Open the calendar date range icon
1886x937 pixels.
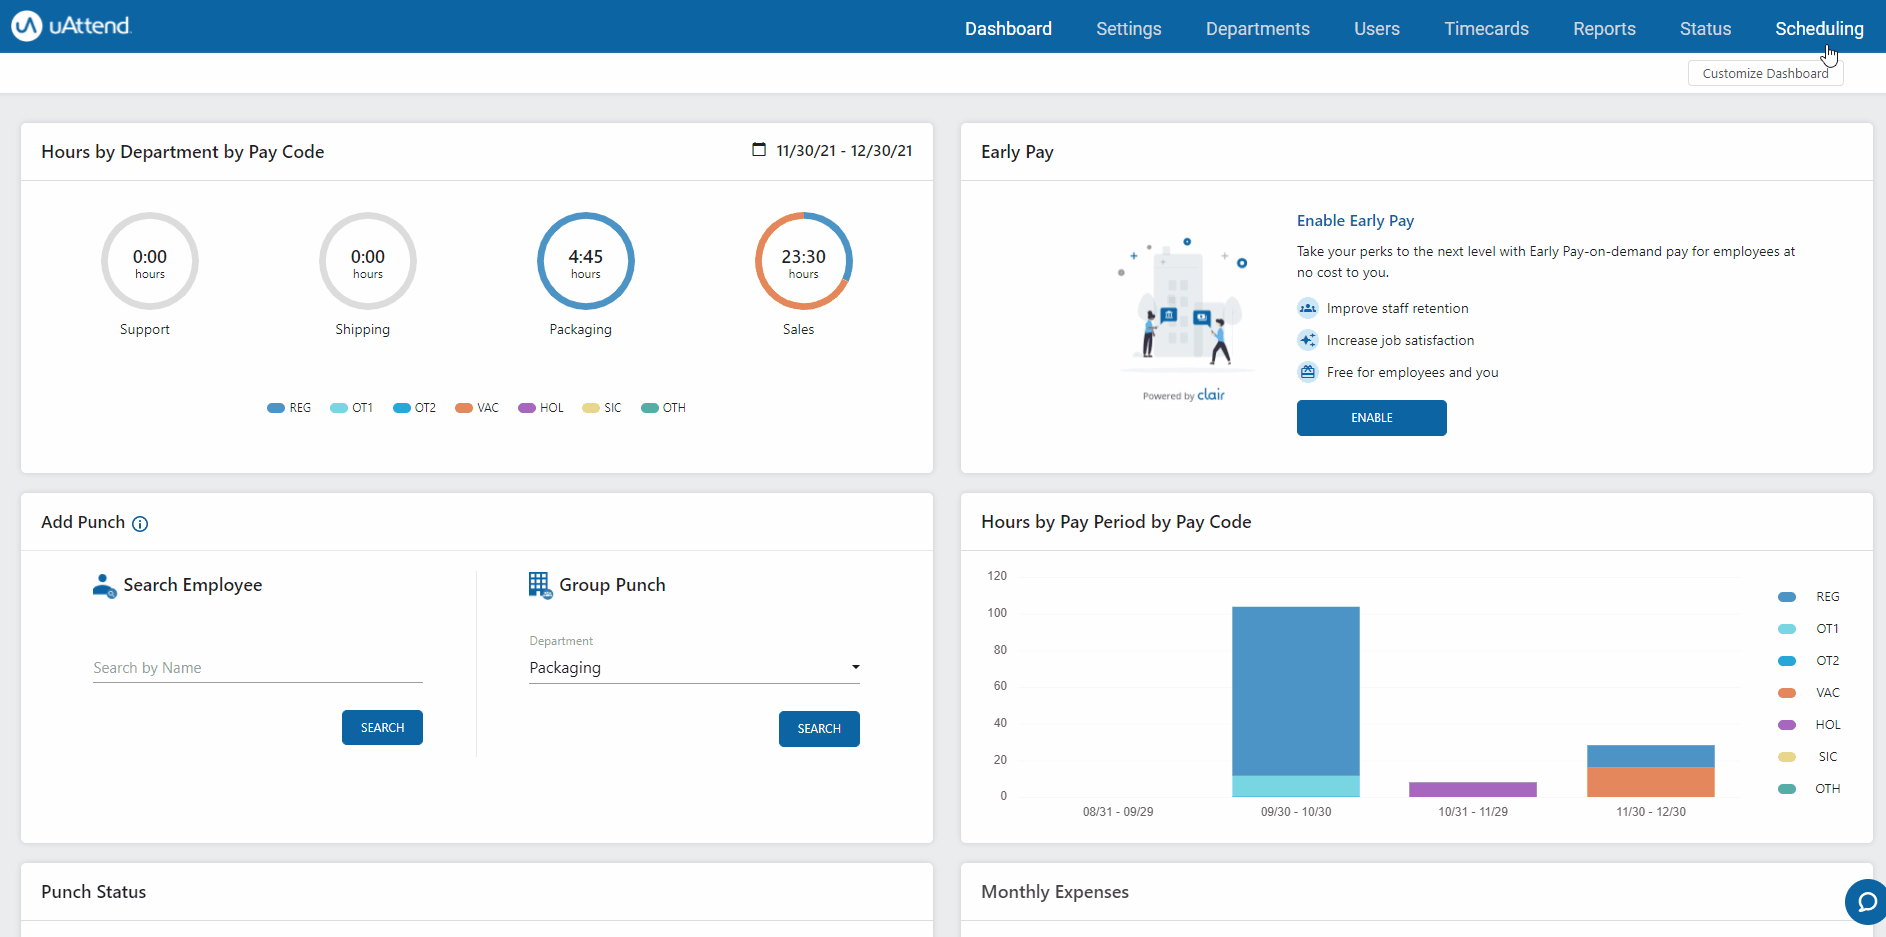[759, 150]
